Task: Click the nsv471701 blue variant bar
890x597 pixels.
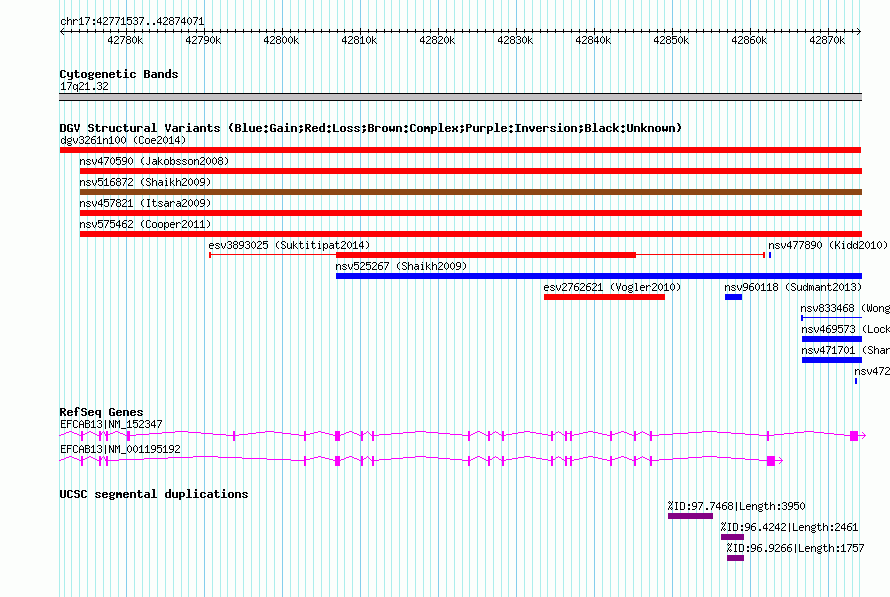Action: coord(831,360)
